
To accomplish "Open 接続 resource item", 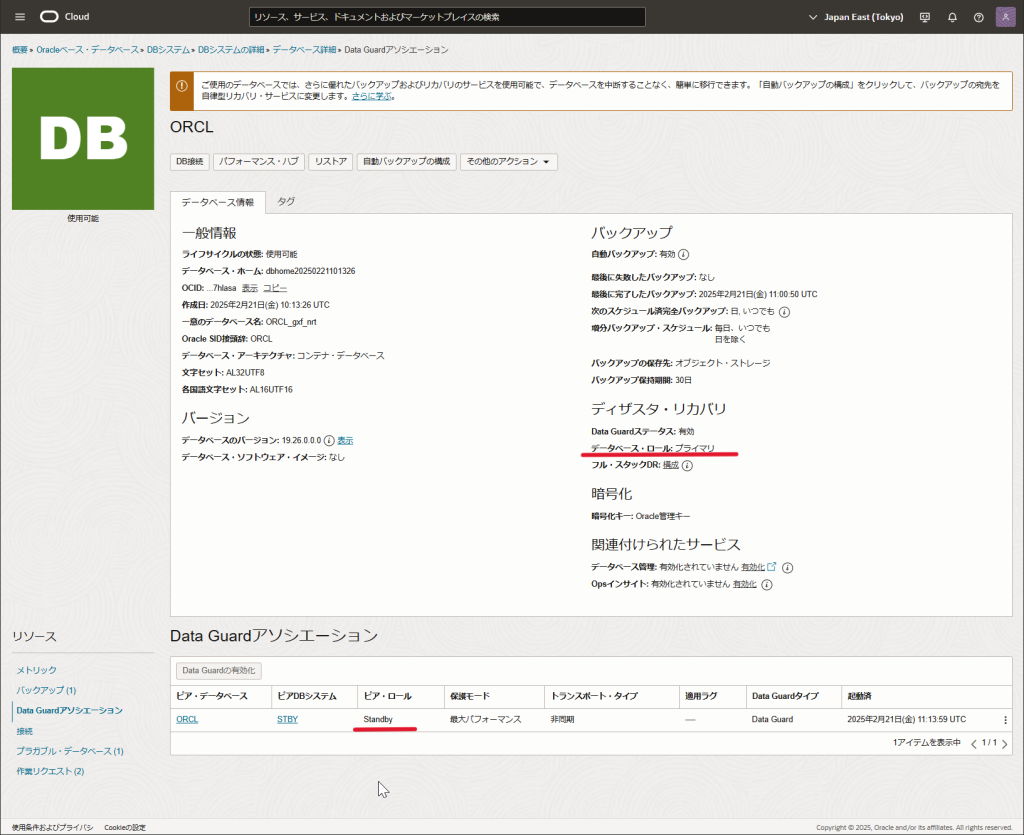I will [25, 731].
